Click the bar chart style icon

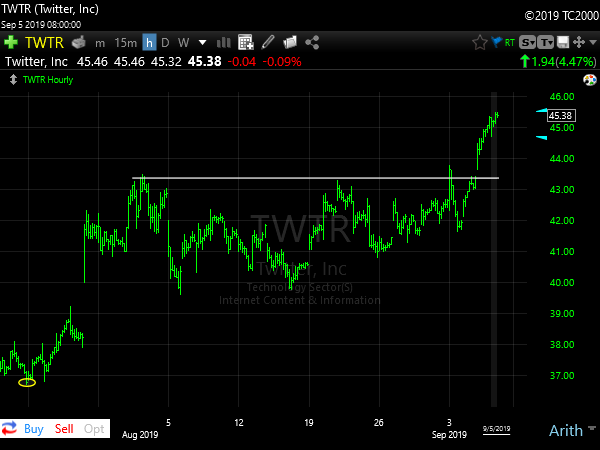(223, 42)
